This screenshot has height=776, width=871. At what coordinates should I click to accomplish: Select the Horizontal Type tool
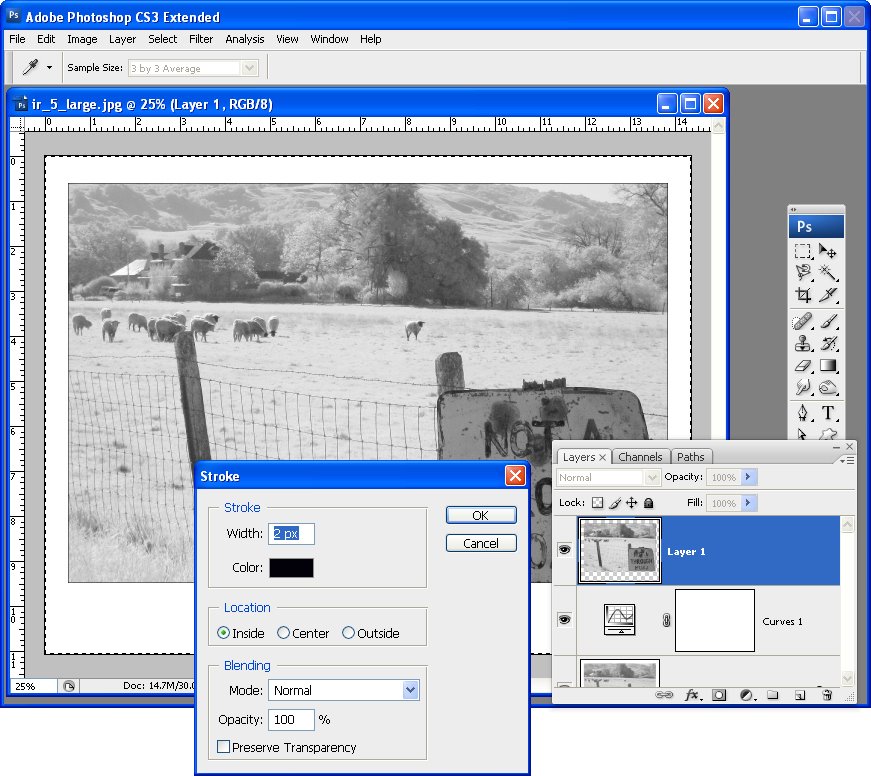828,413
